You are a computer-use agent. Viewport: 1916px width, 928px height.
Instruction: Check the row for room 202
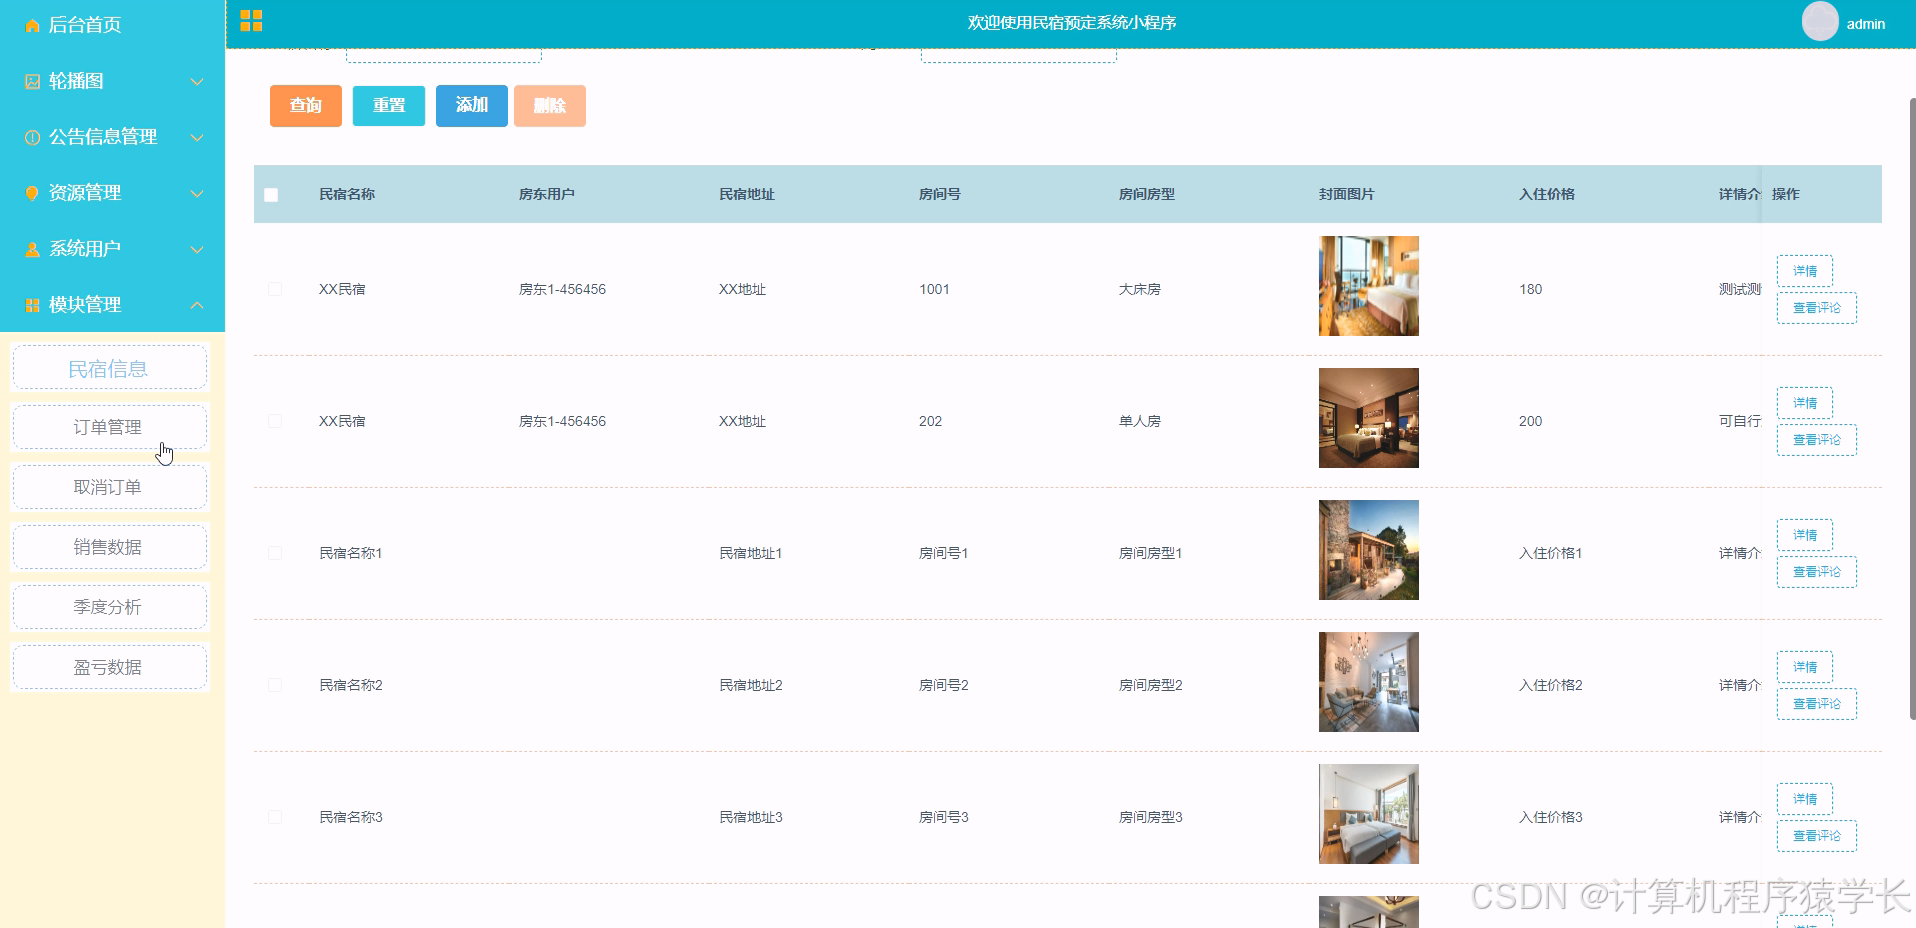275,421
